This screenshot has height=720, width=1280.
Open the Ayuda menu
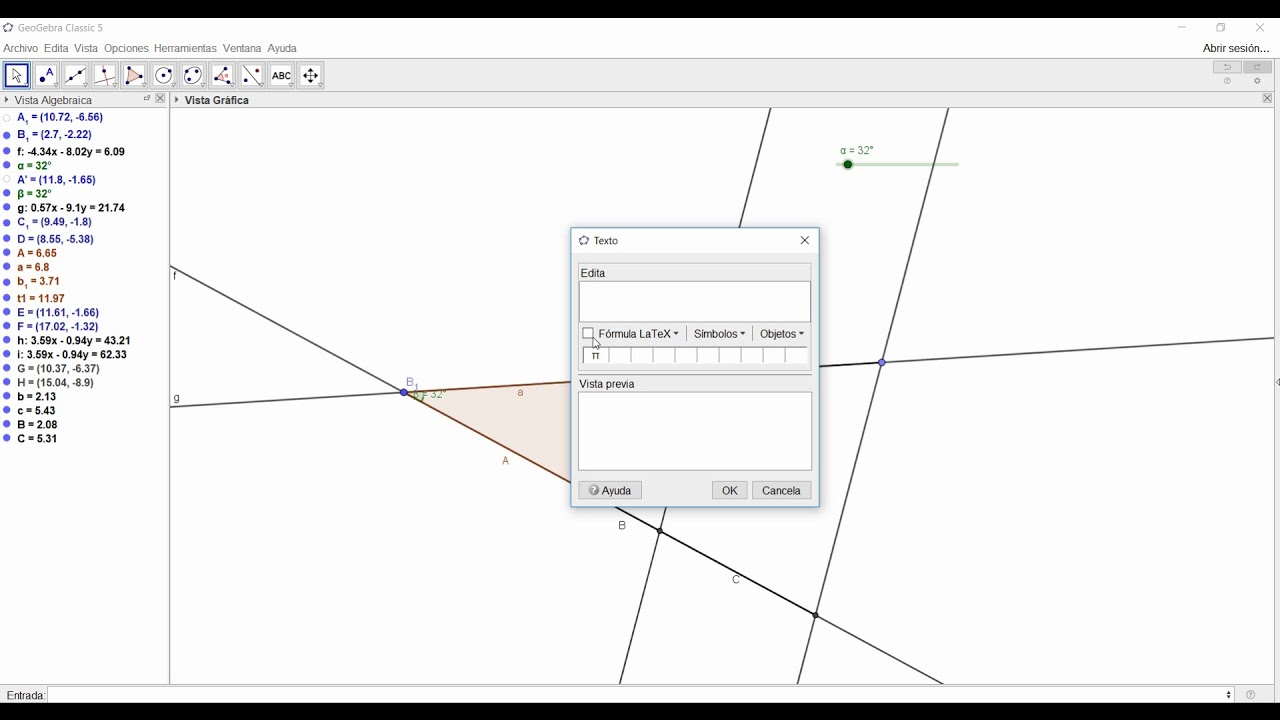click(282, 48)
